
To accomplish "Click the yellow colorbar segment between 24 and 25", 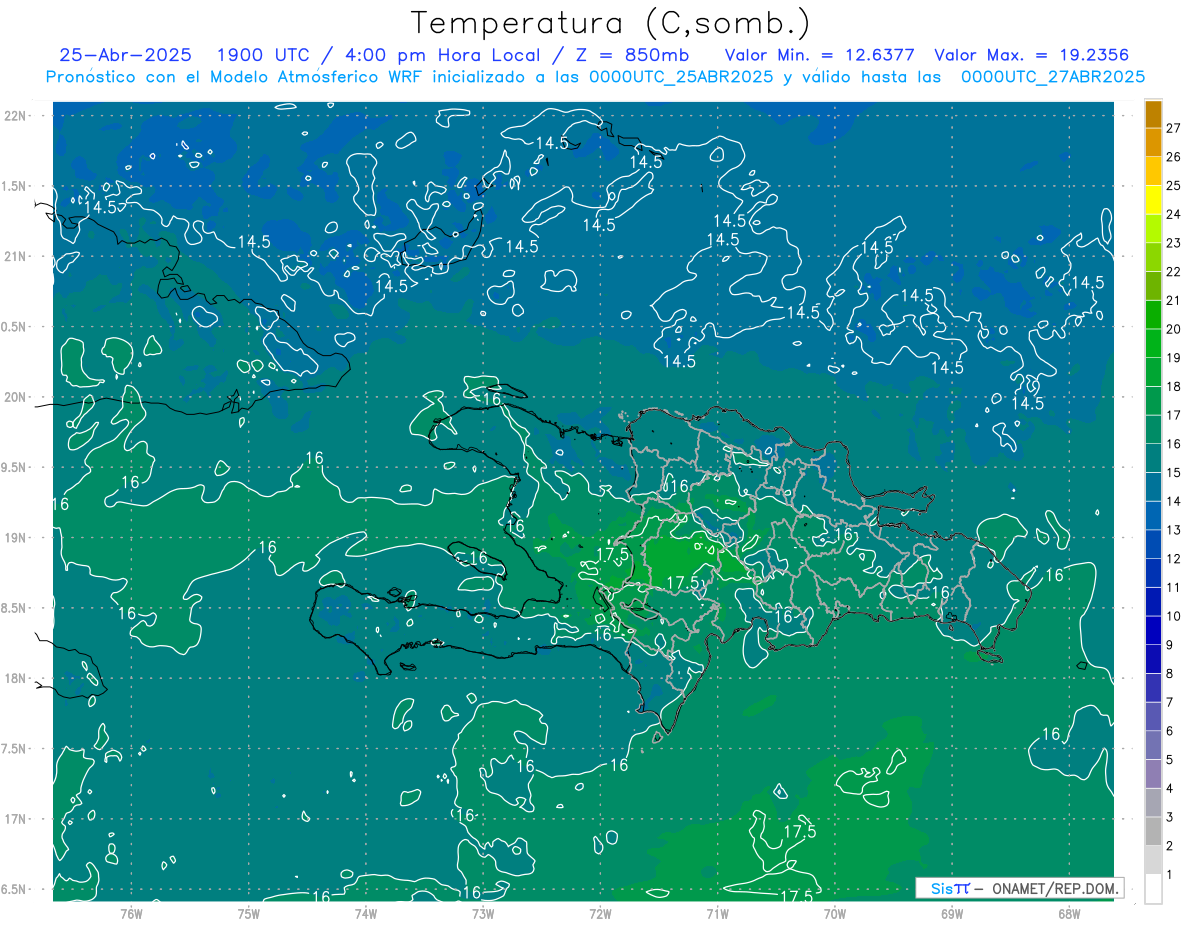I will [x=1153, y=200].
